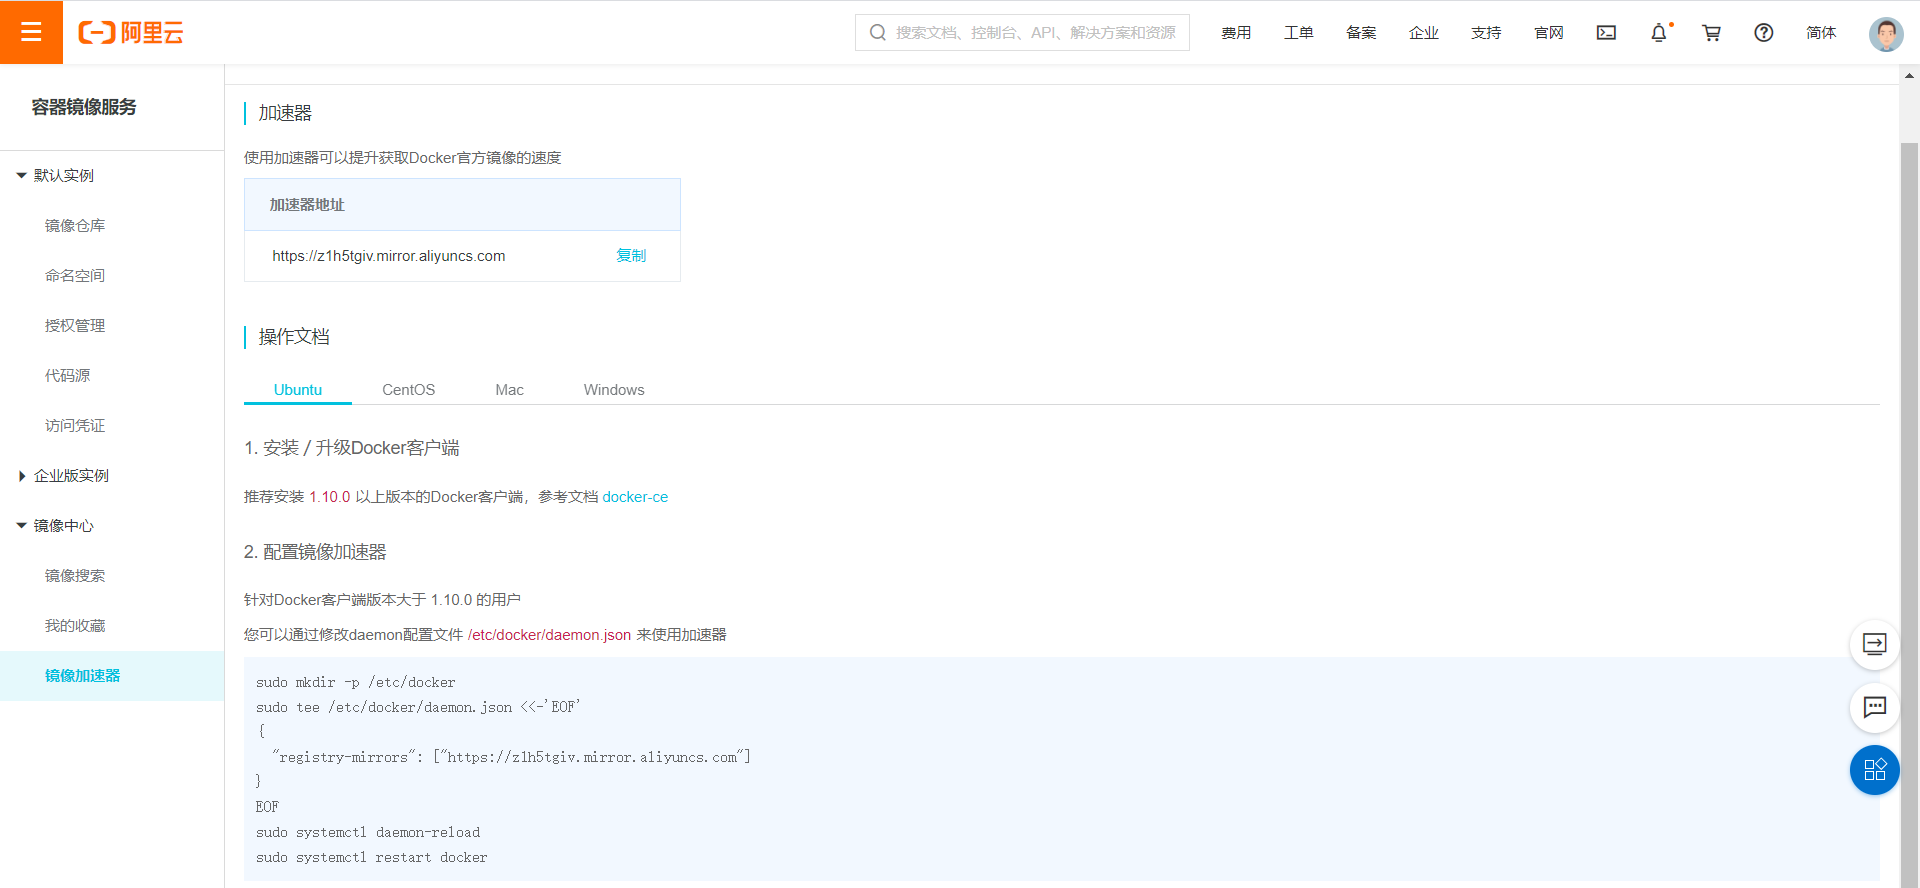The image size is (1920, 888).
Task: Open the notifications bell
Action: point(1659,33)
